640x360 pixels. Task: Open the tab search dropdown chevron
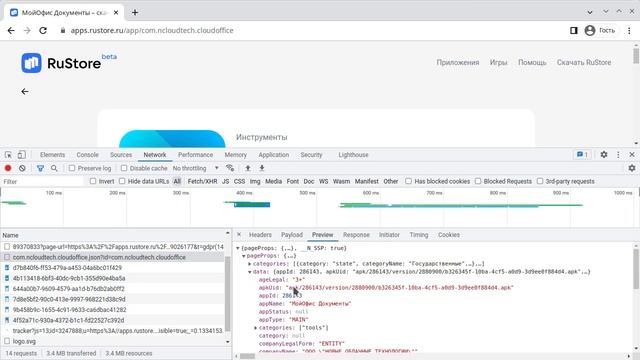(590, 12)
